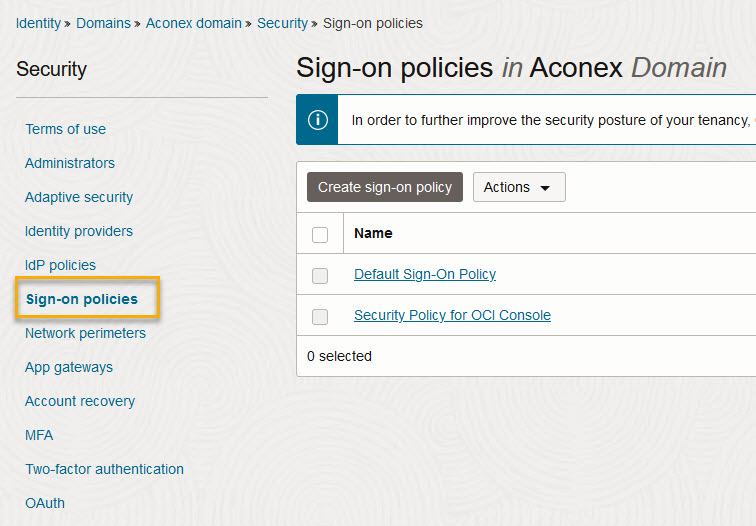Screen dimensions: 756x526
Task: Check the Security Policy for OCI Console checkbox
Action: [320, 317]
